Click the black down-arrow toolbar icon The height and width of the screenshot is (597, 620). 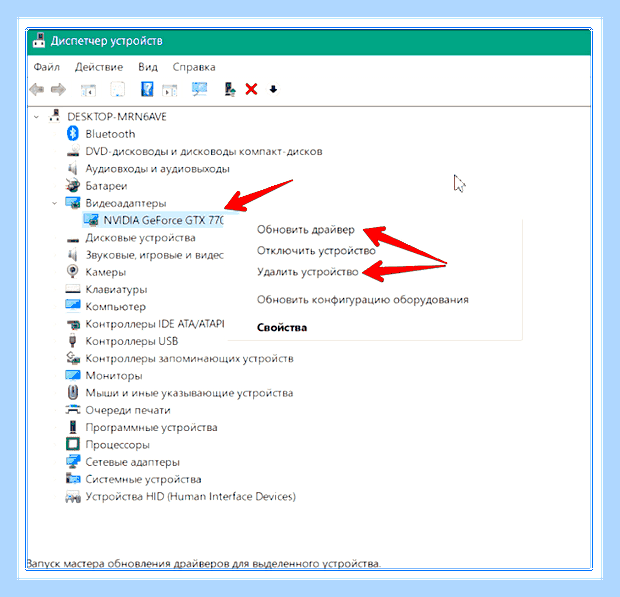coord(273,89)
